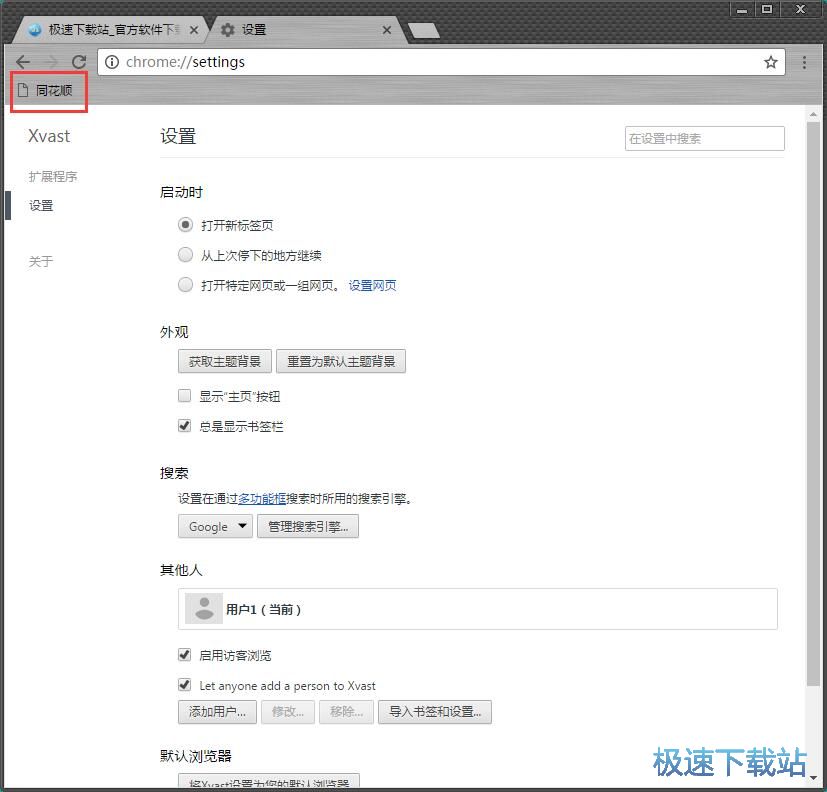Click the 添加用户 button
The width and height of the screenshot is (827, 792).
pos(217,712)
